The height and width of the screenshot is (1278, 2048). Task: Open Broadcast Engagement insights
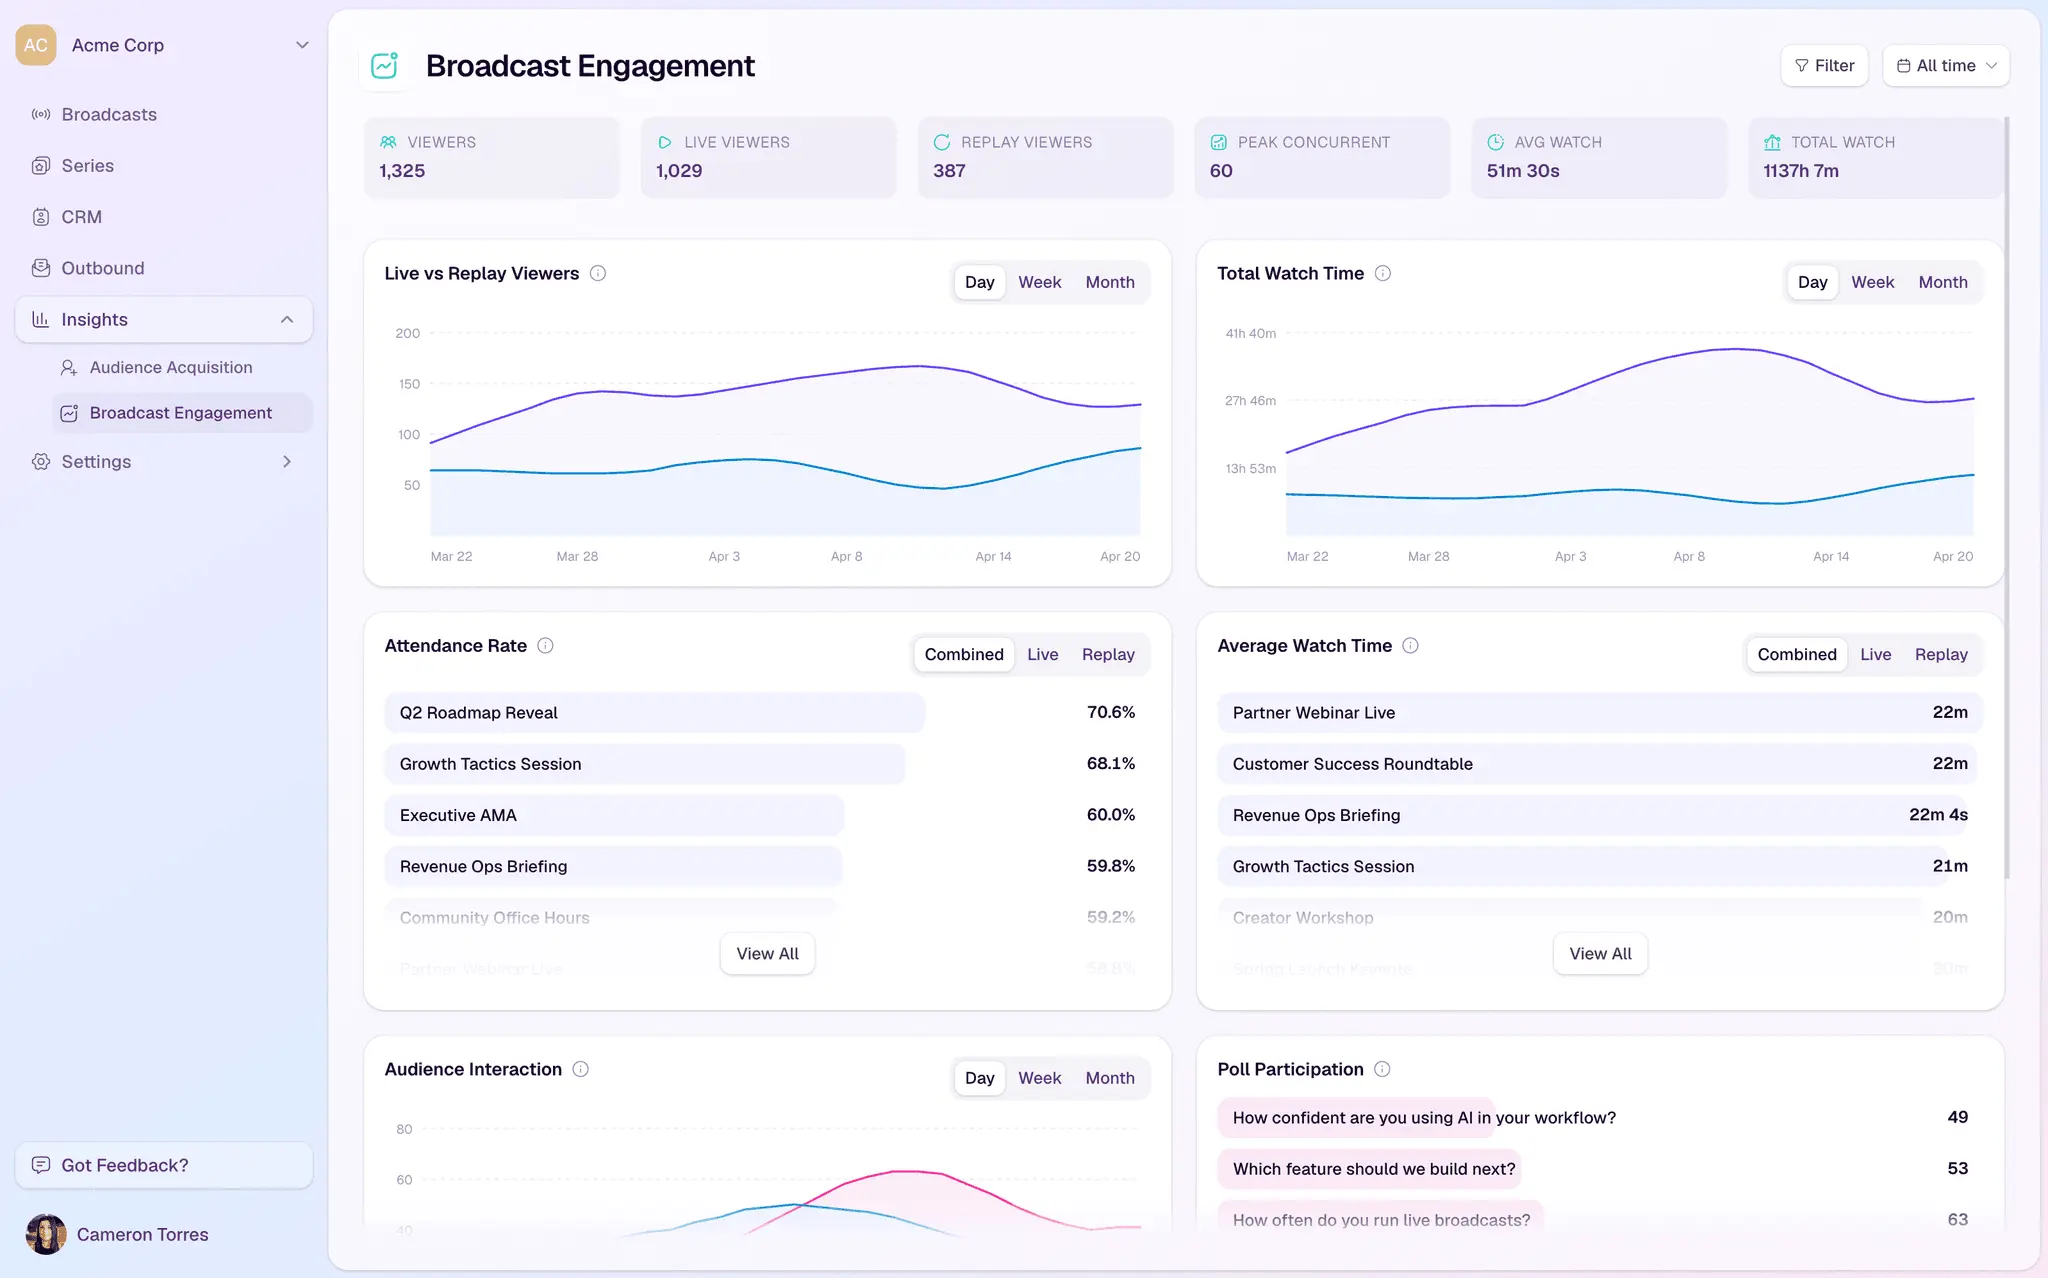181,413
